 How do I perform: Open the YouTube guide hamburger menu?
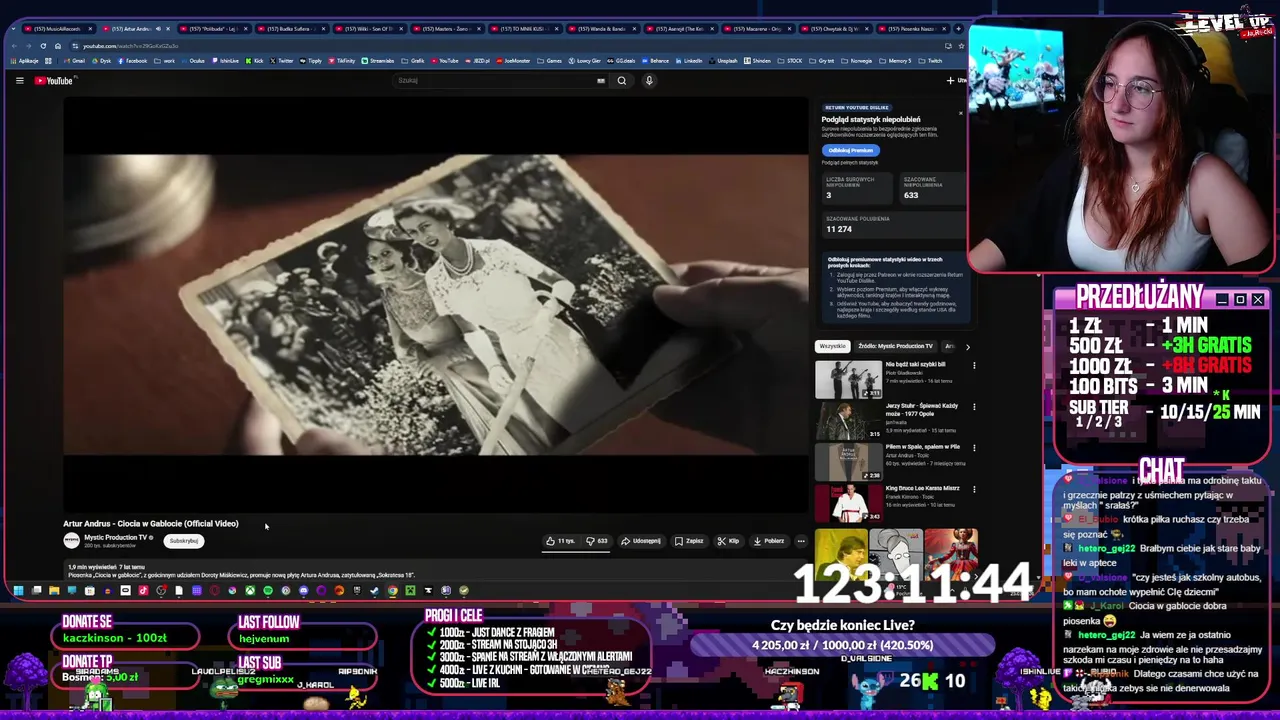[x=19, y=80]
